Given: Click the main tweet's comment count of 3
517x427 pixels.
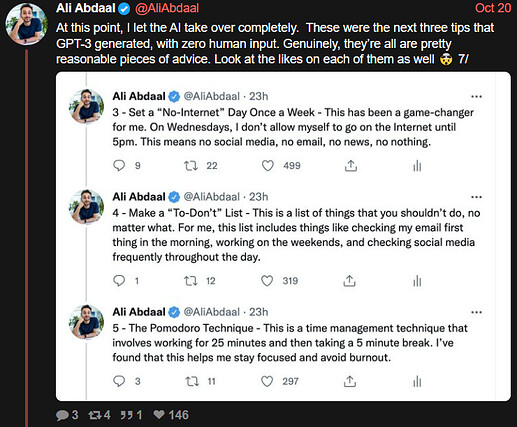Looking at the screenshot, I should click(67, 415).
